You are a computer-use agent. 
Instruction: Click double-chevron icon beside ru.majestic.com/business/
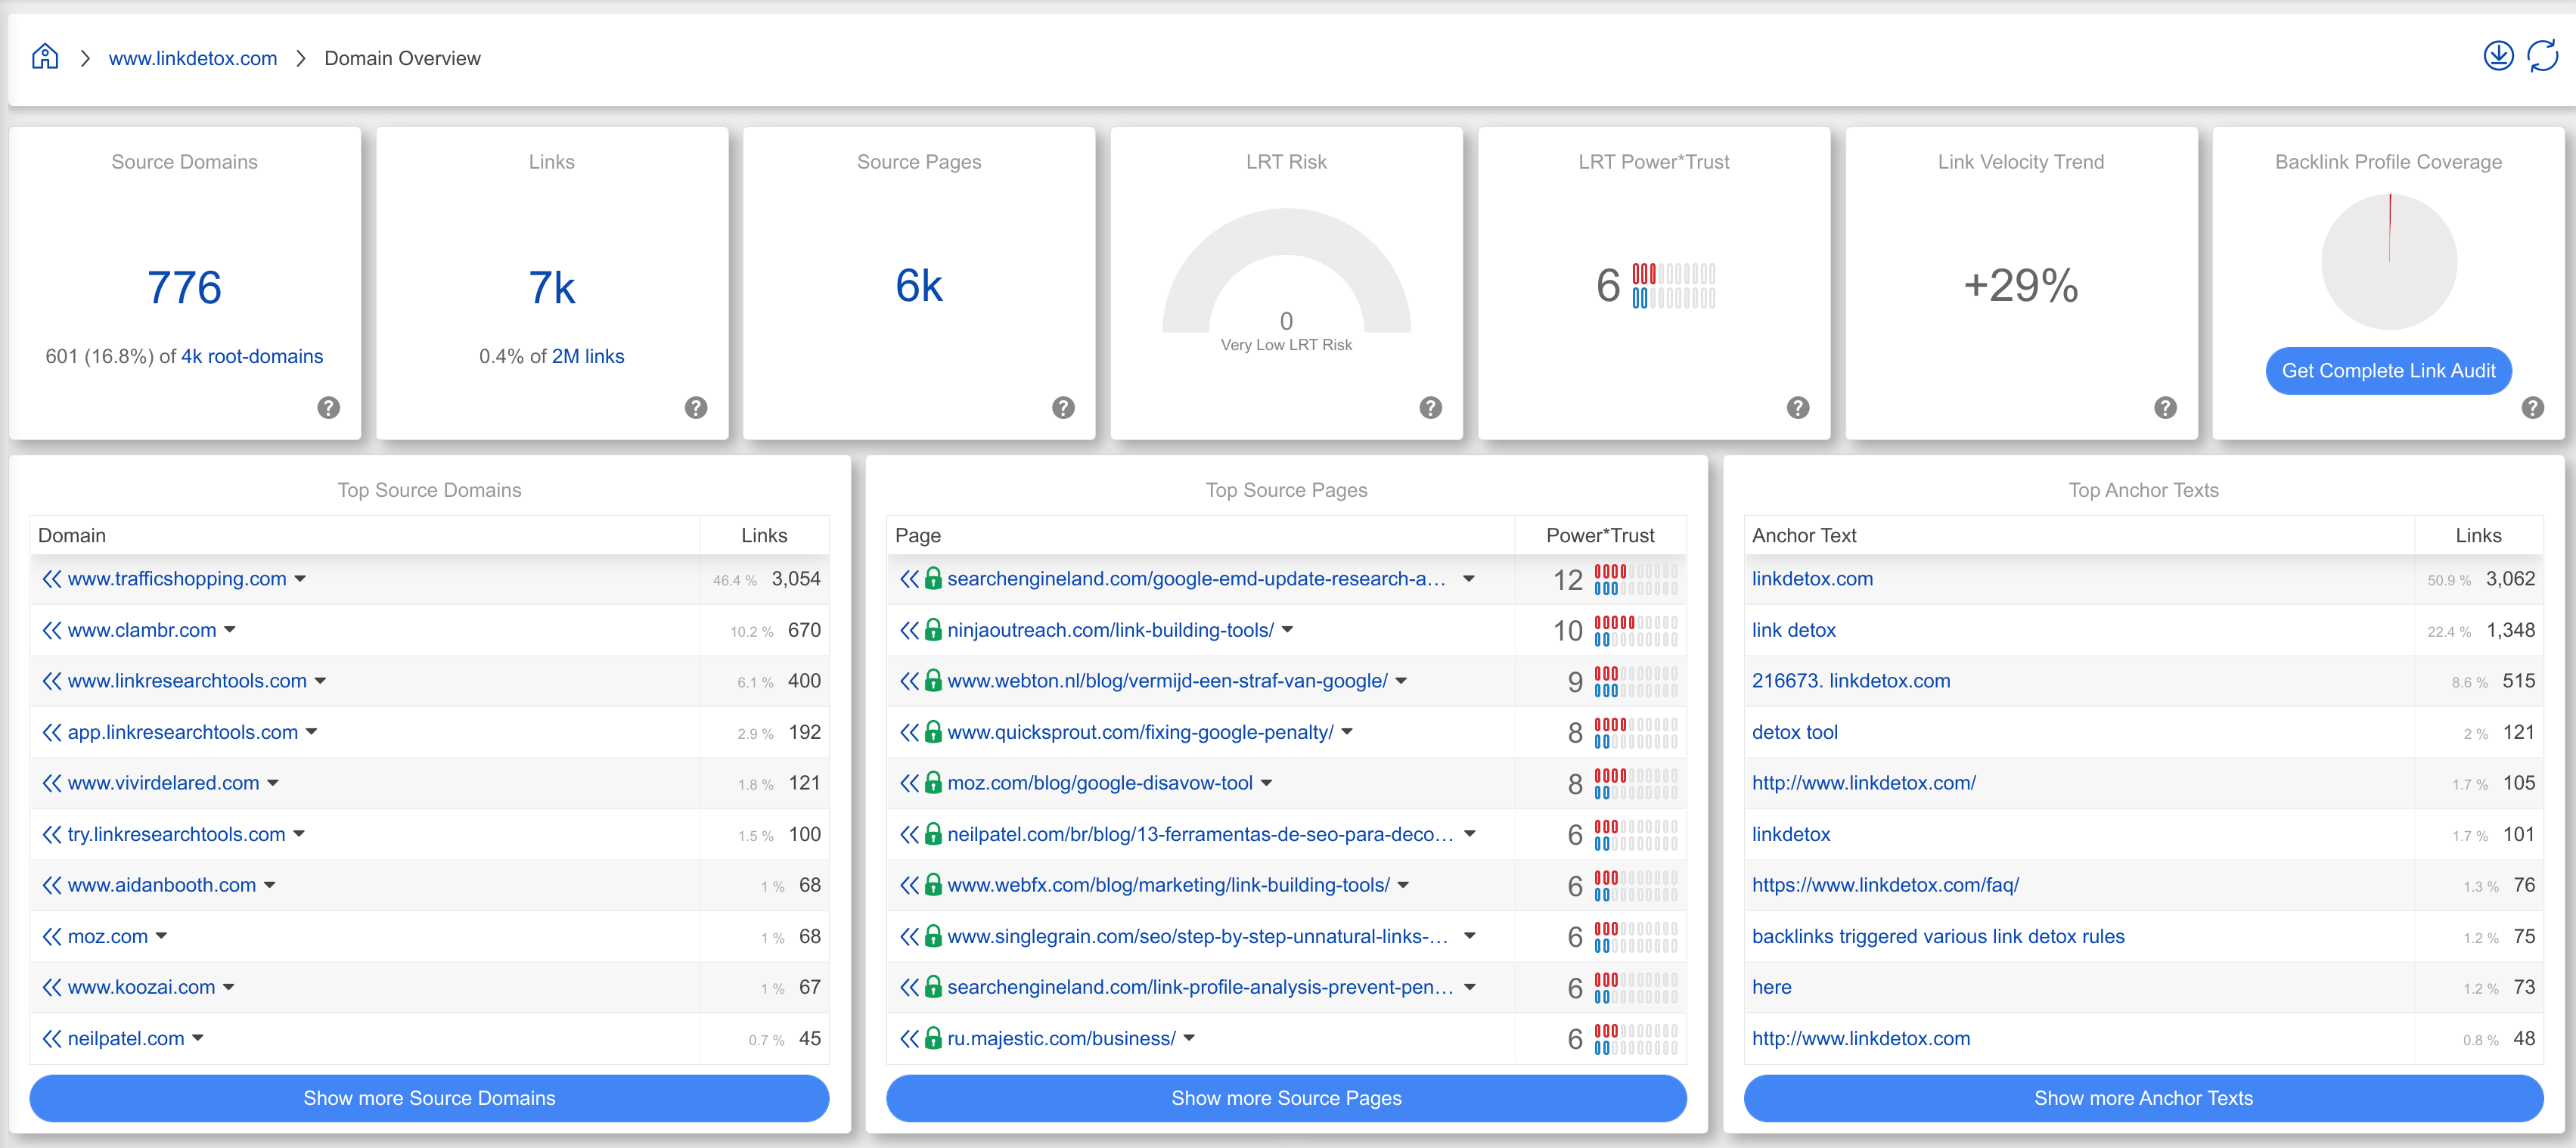pyautogui.click(x=908, y=1038)
